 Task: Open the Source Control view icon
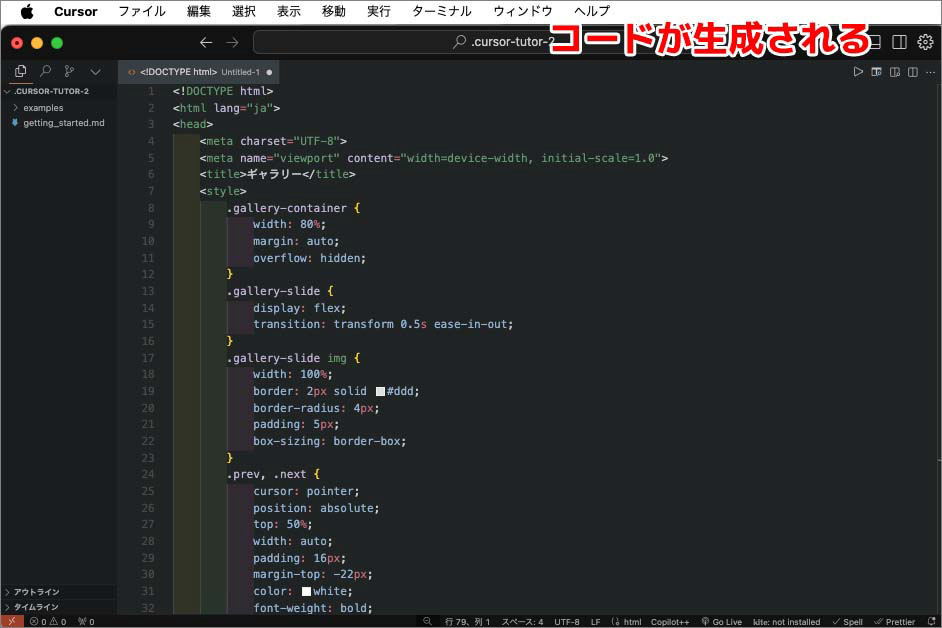tap(69, 71)
